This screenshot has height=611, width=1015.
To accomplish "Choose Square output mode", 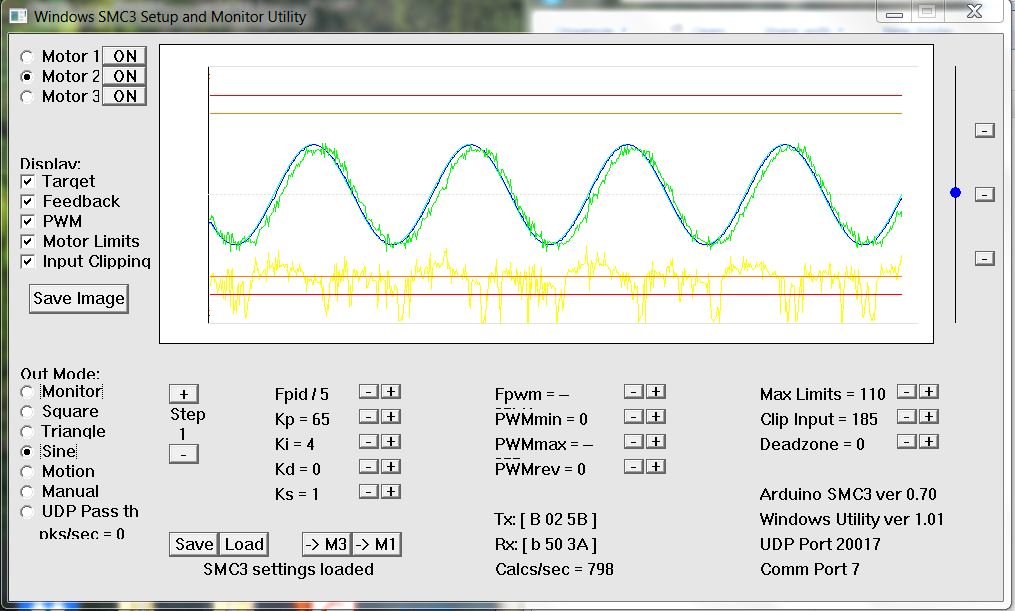I will click(27, 412).
